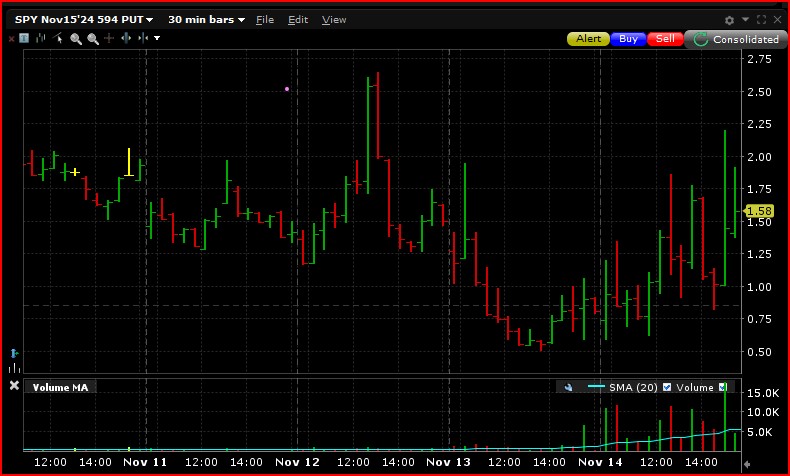Click the small bars icon at chart bottom-left
This screenshot has height=476, width=790.
coord(14,368)
